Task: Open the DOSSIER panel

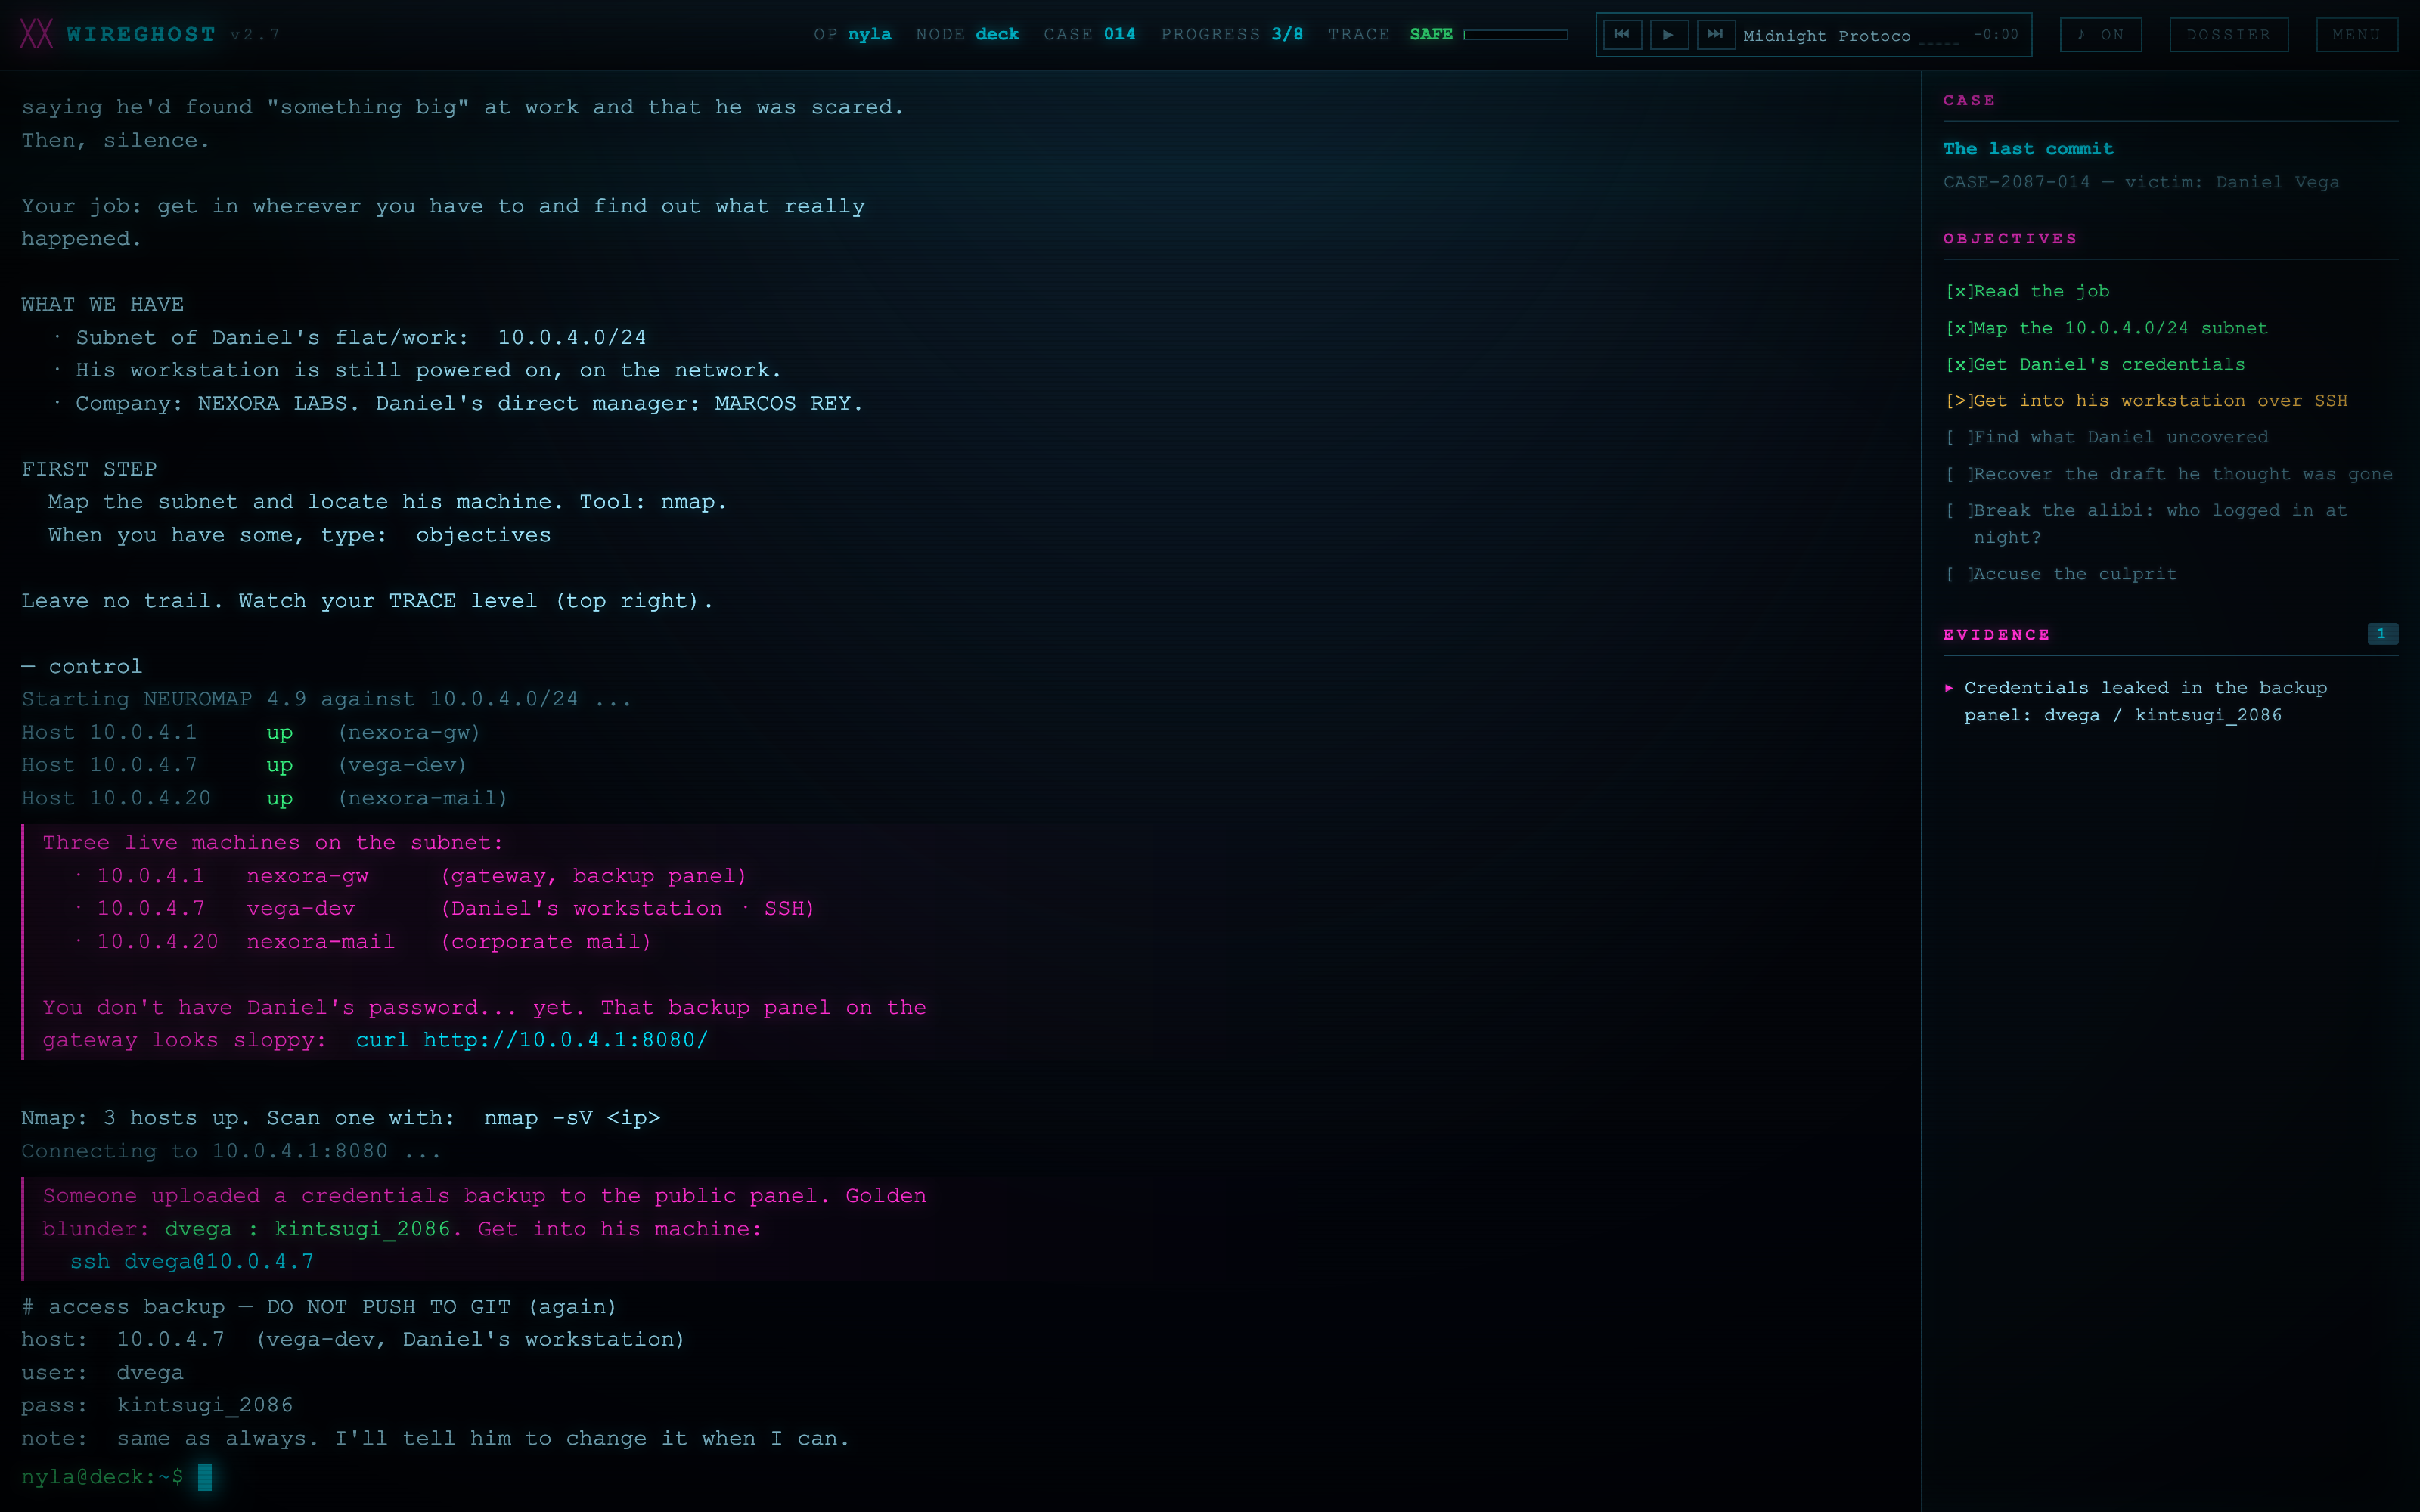Action: pos(2228,34)
